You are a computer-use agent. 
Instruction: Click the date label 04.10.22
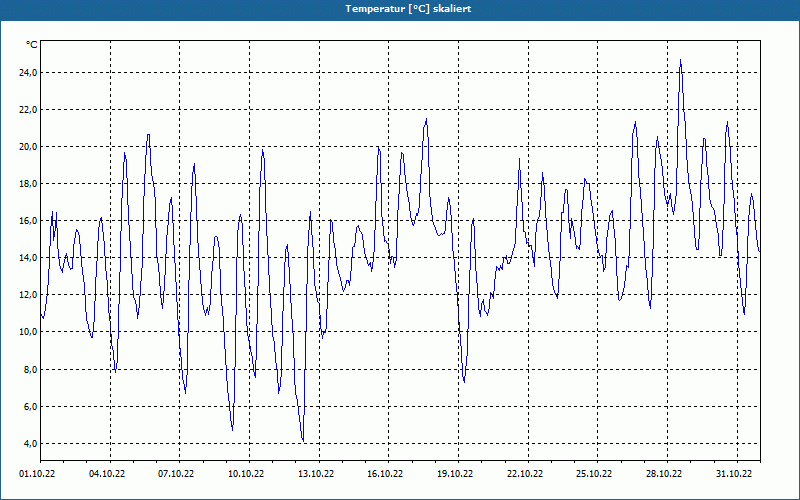[107, 473]
